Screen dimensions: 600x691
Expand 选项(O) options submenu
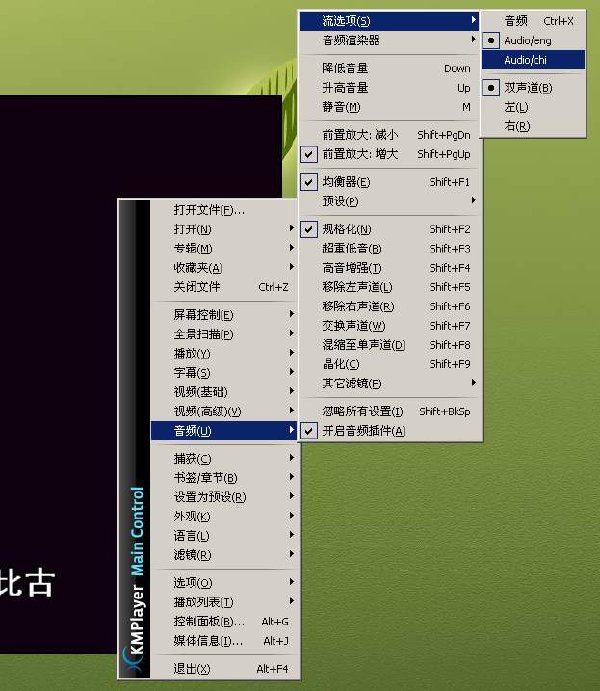[x=225, y=583]
